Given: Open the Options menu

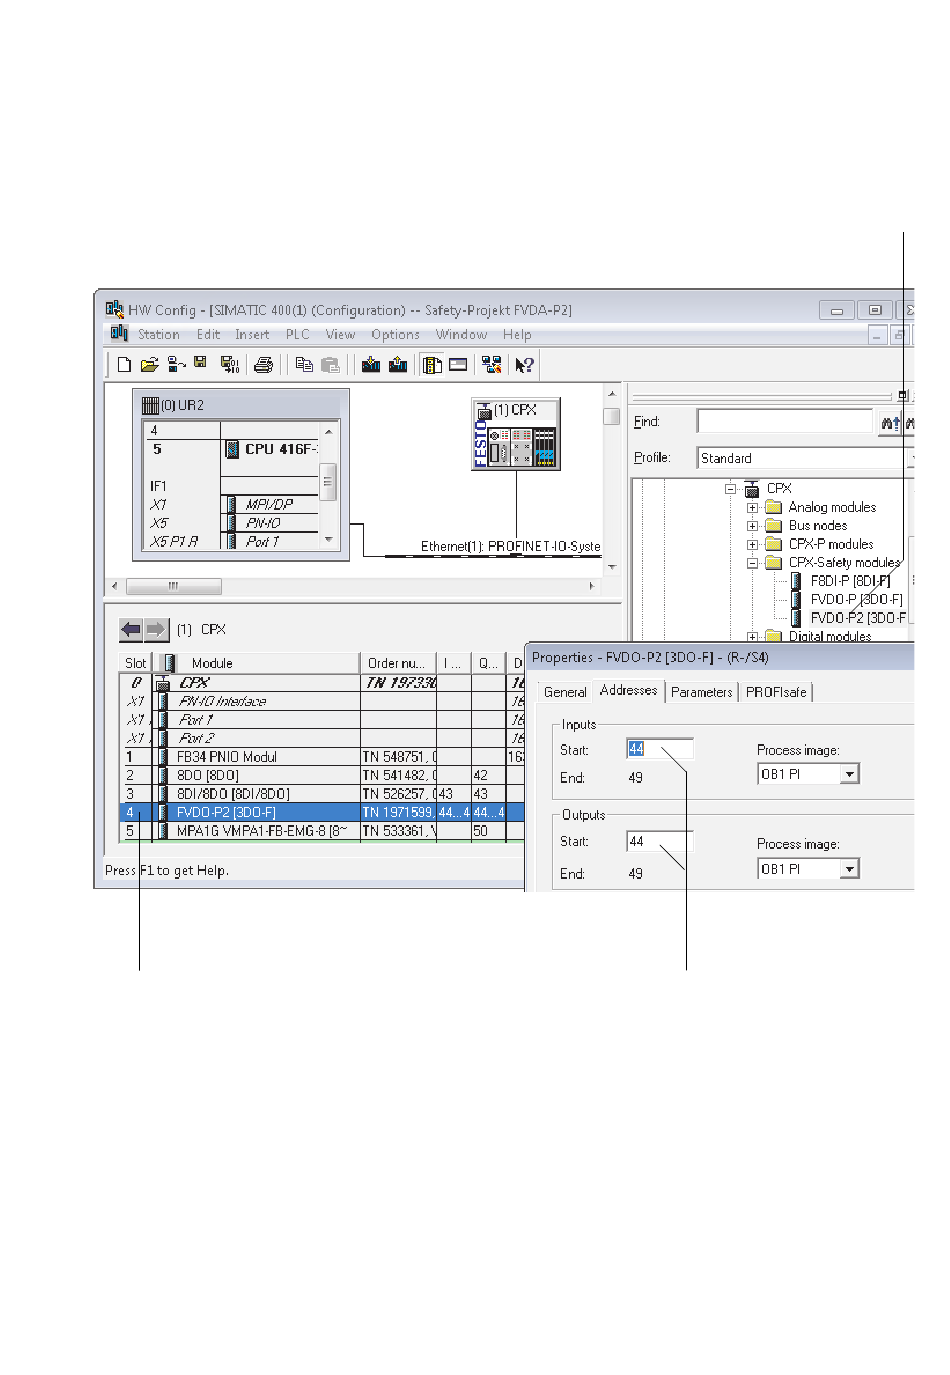Looking at the screenshot, I should (395, 334).
